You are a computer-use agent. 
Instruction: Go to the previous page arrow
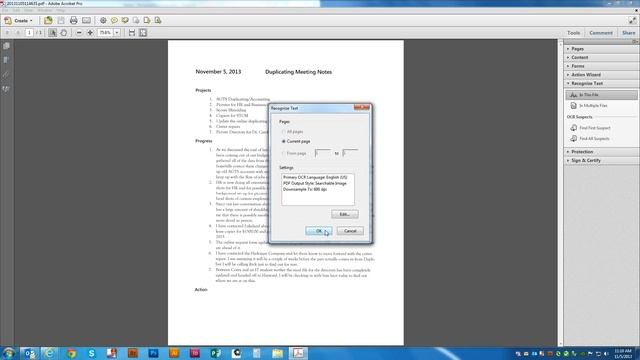(7, 33)
